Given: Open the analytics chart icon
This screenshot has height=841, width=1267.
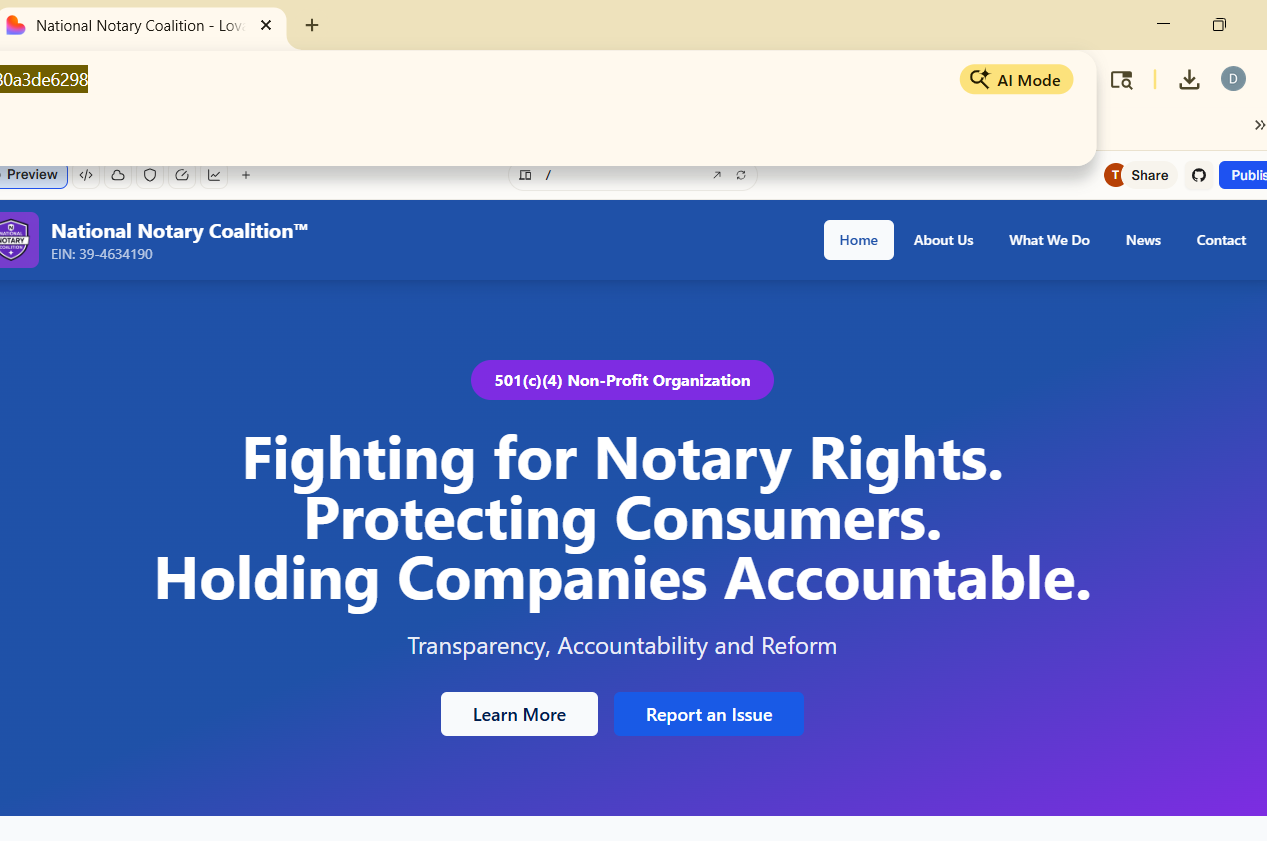Looking at the screenshot, I should click(x=214, y=175).
